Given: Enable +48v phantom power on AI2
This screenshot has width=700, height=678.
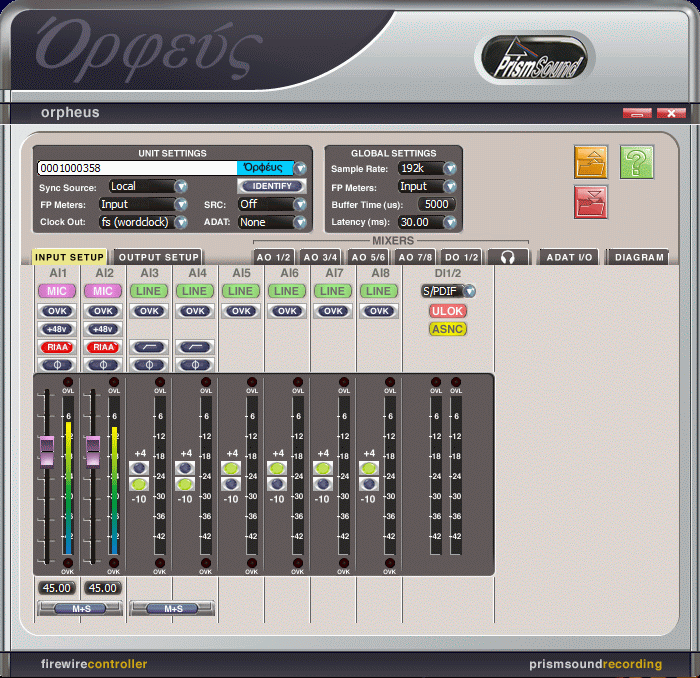Looking at the screenshot, I should coord(103,329).
